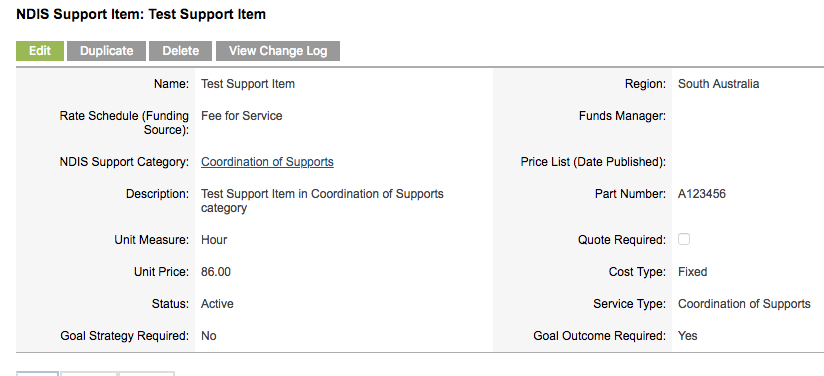Duplicate this support item
824x376 pixels.
tap(107, 51)
